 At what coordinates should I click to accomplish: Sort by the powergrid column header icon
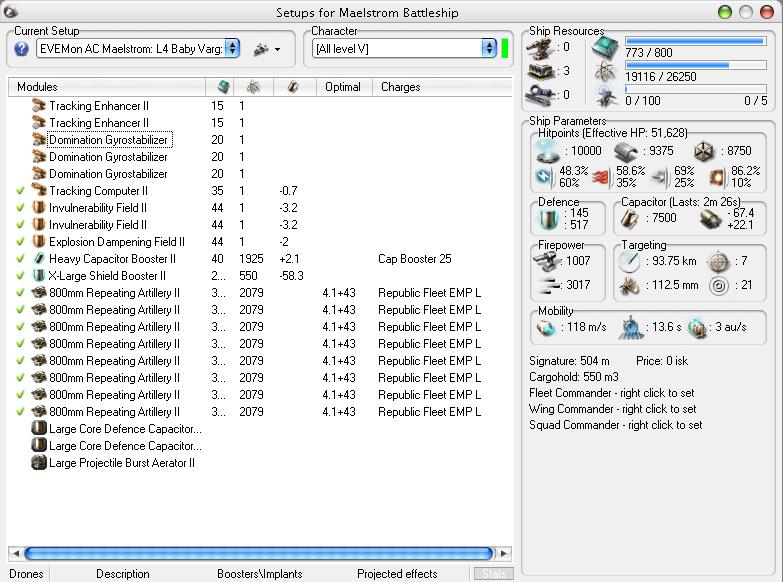254,87
